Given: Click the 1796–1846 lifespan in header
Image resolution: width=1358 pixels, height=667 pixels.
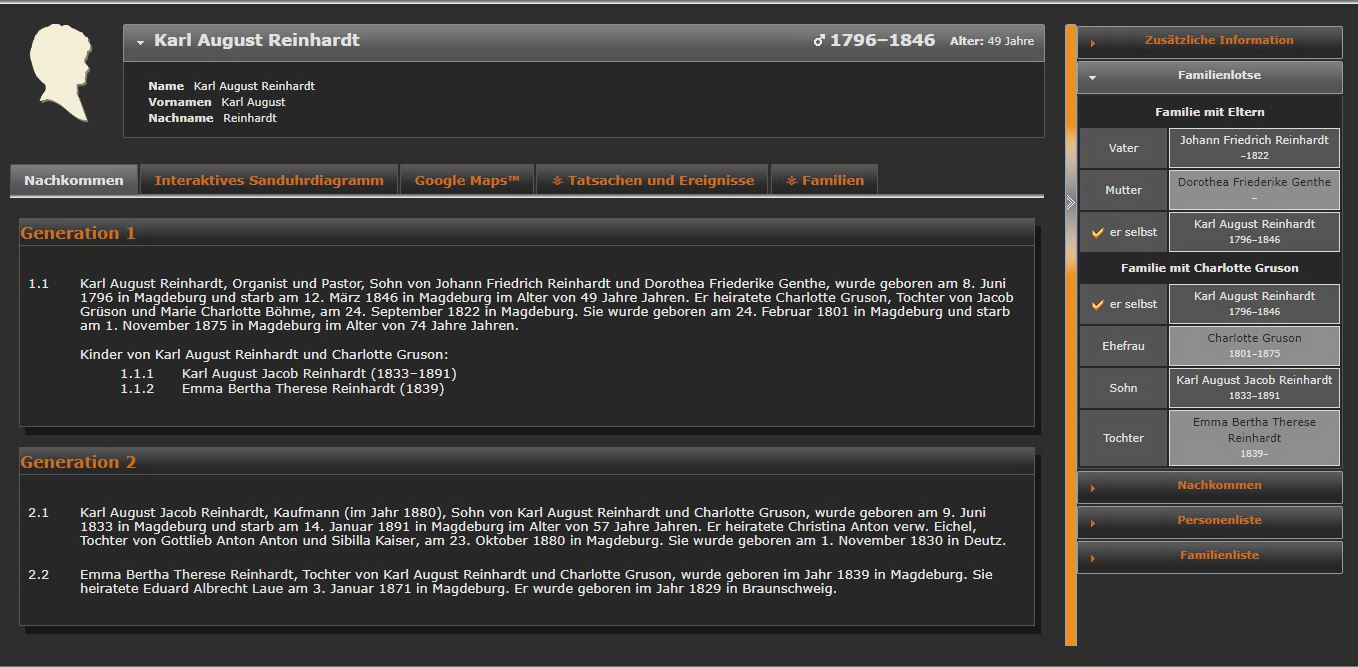Looking at the screenshot, I should 882,41.
